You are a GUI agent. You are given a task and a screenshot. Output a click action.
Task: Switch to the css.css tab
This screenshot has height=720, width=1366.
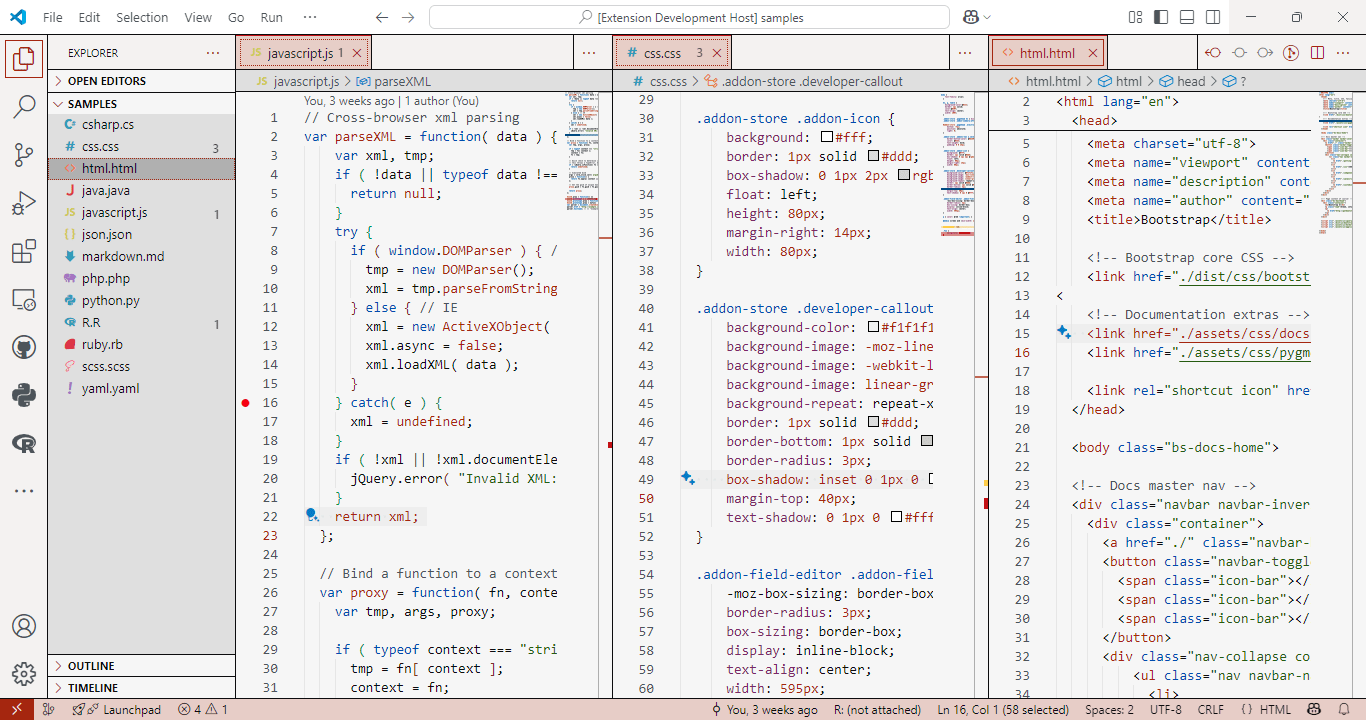click(x=672, y=53)
